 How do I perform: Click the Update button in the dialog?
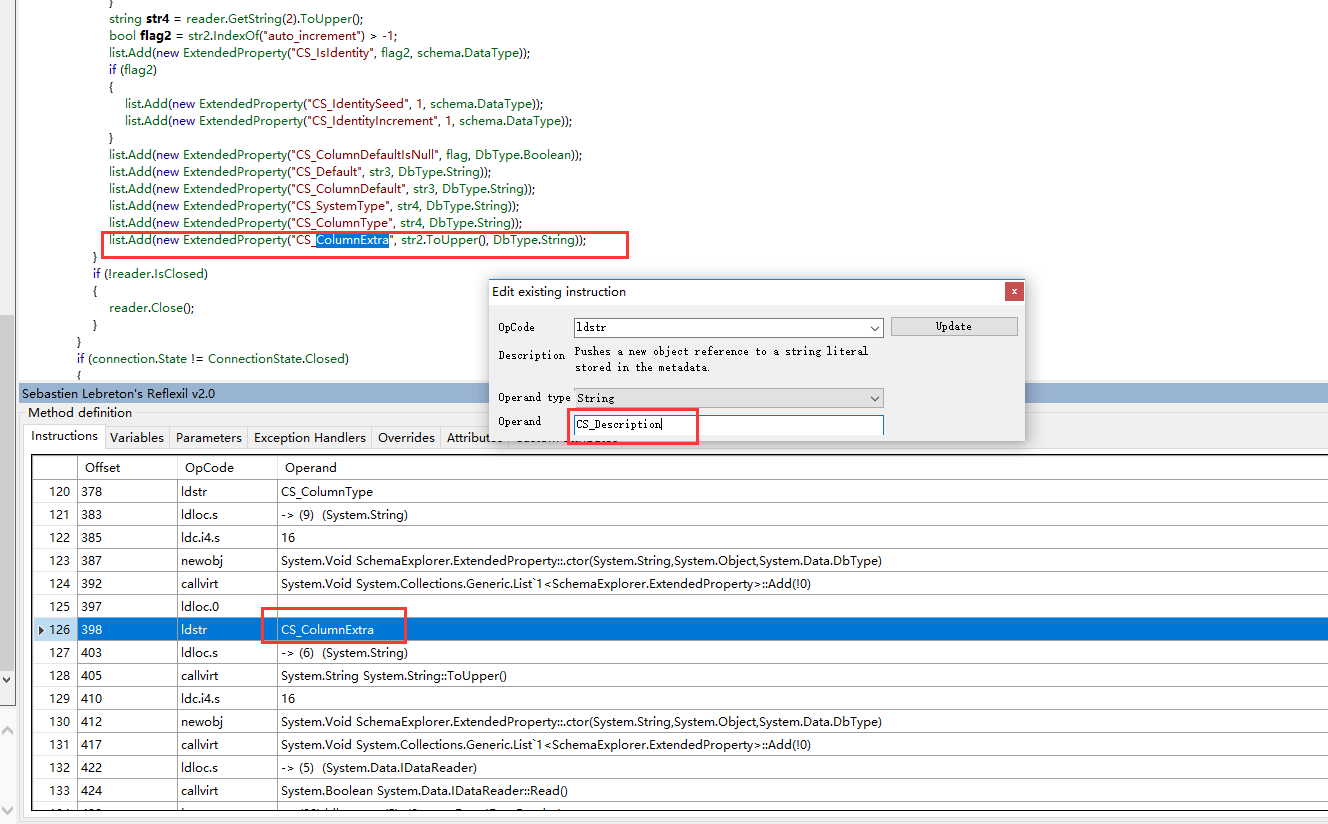(x=954, y=326)
